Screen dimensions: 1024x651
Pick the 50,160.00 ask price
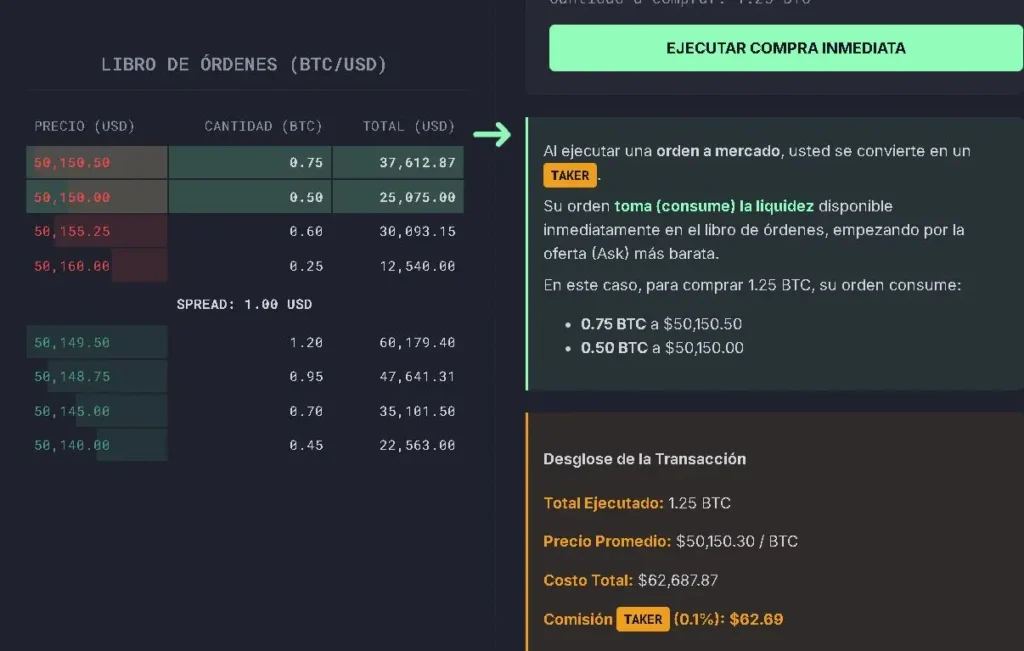tap(72, 266)
